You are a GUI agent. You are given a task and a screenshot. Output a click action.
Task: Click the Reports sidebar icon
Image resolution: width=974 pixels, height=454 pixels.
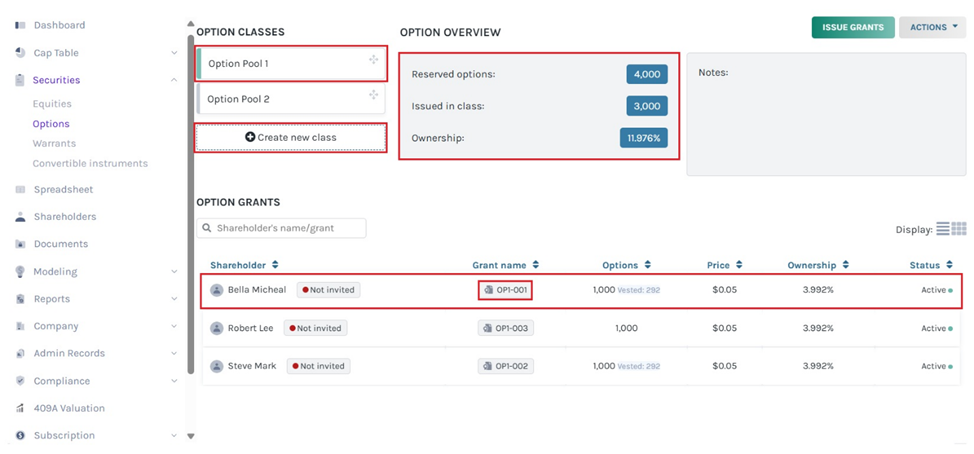point(20,299)
